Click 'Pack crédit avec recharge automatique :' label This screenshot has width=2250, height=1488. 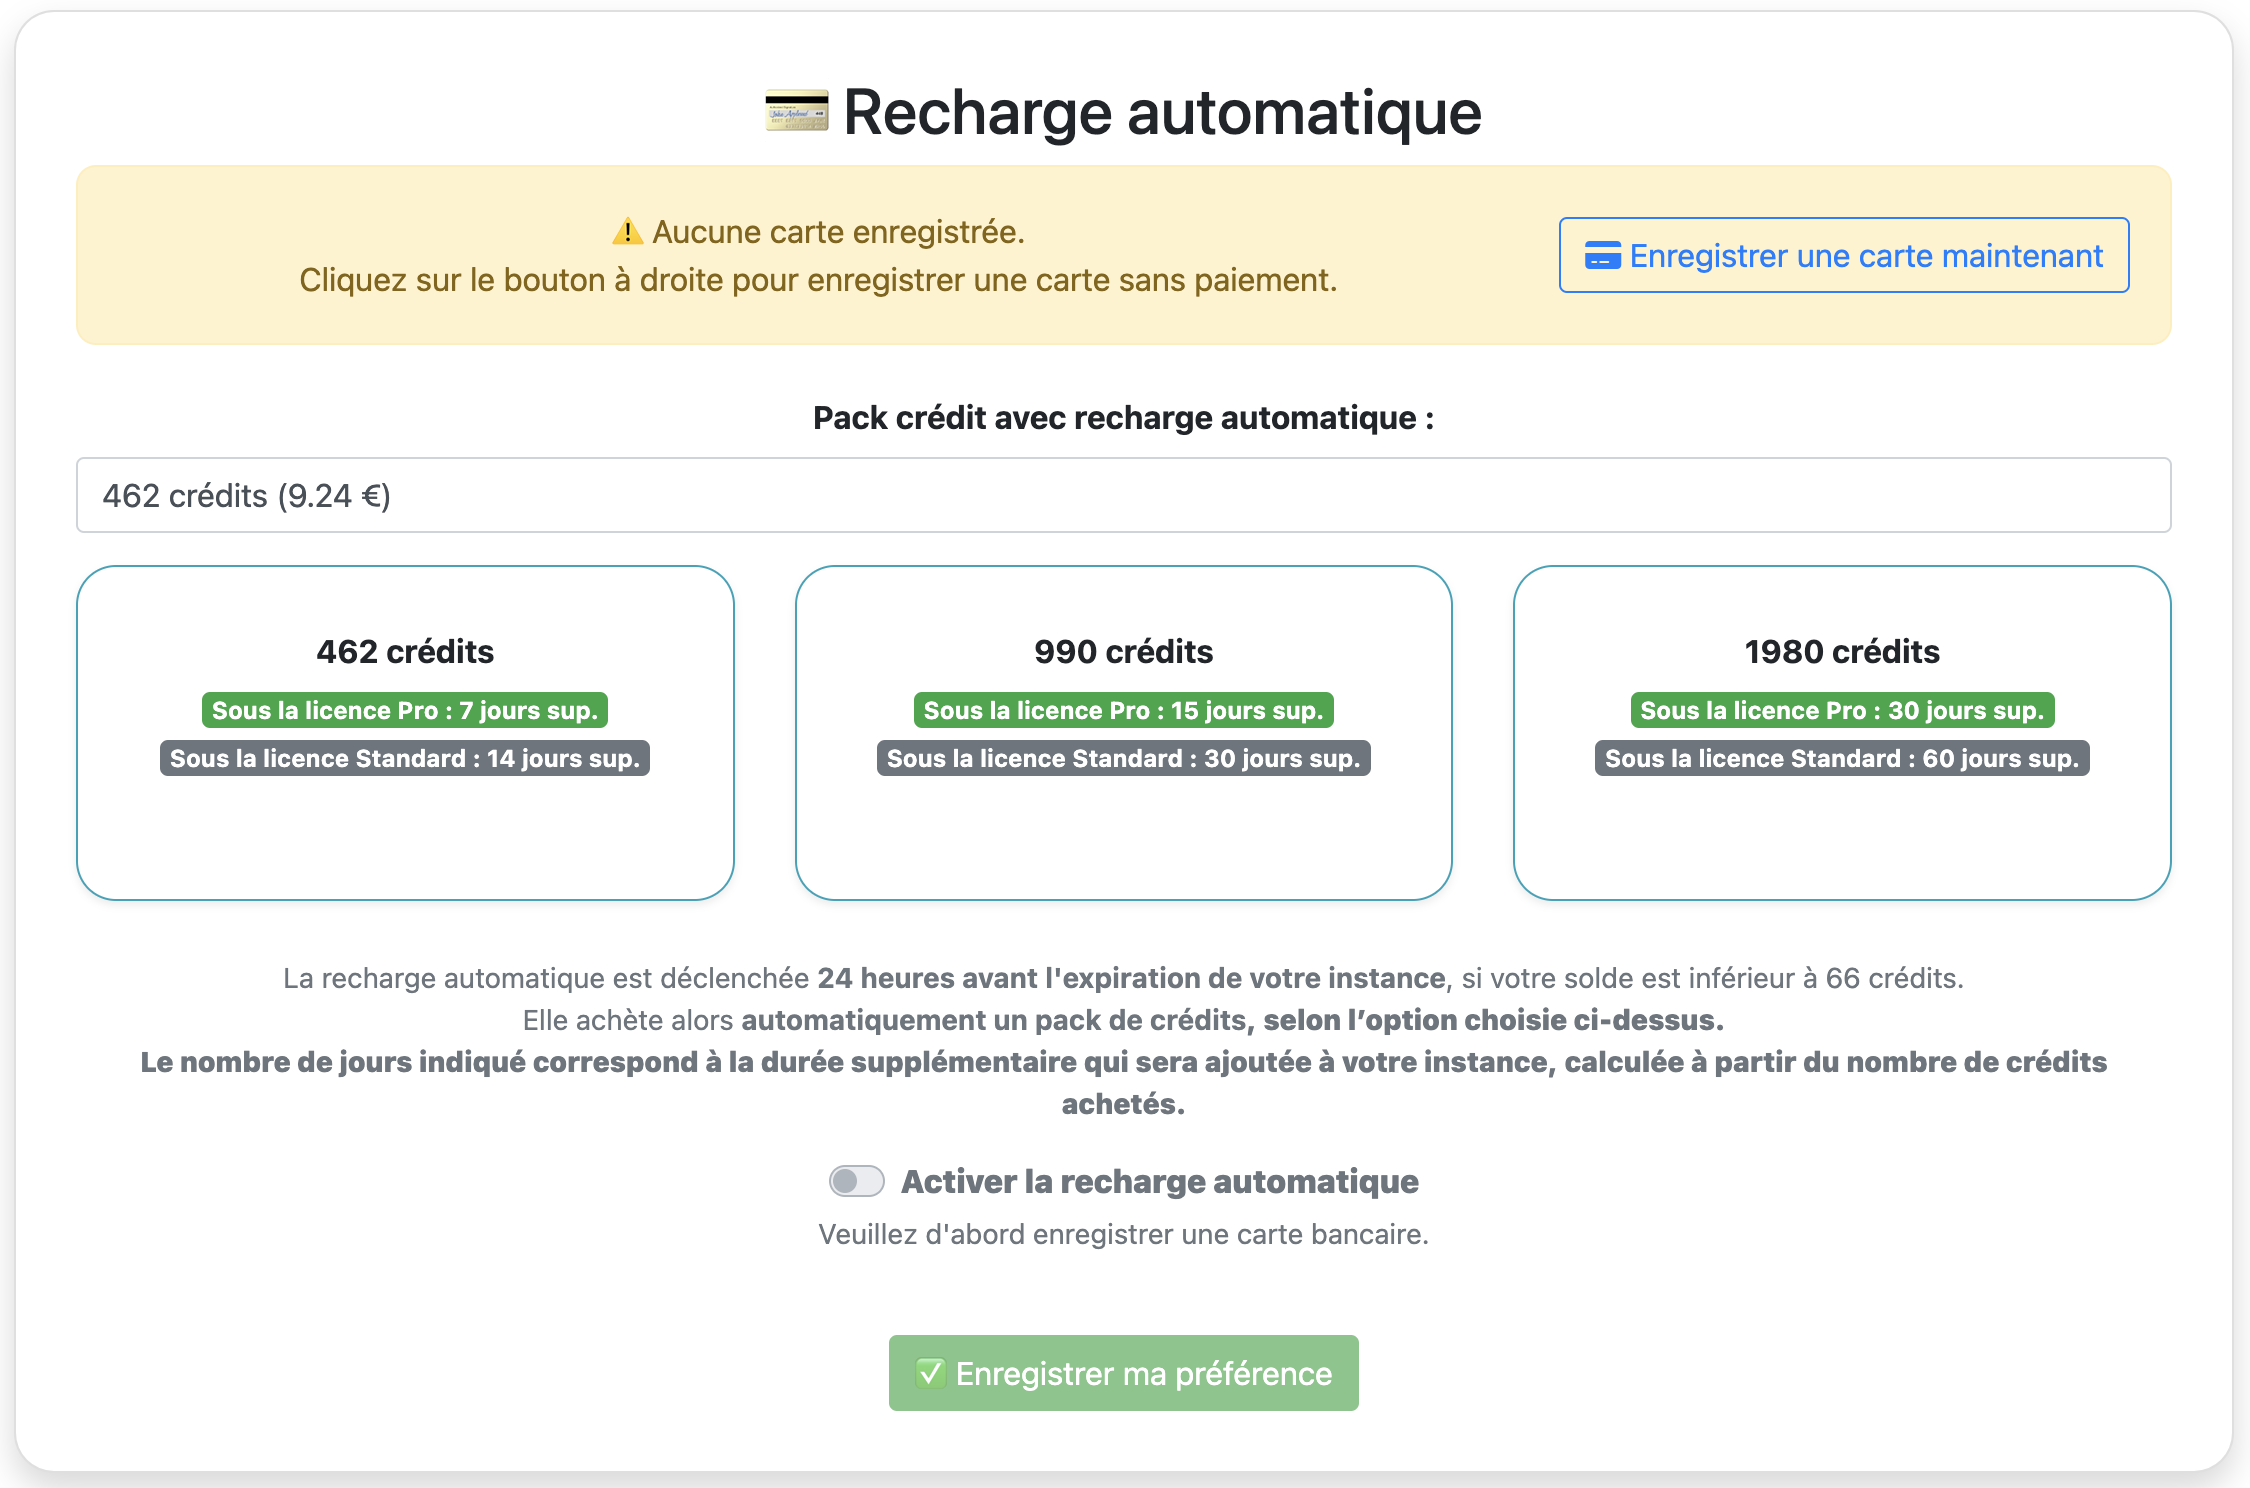1124,418
